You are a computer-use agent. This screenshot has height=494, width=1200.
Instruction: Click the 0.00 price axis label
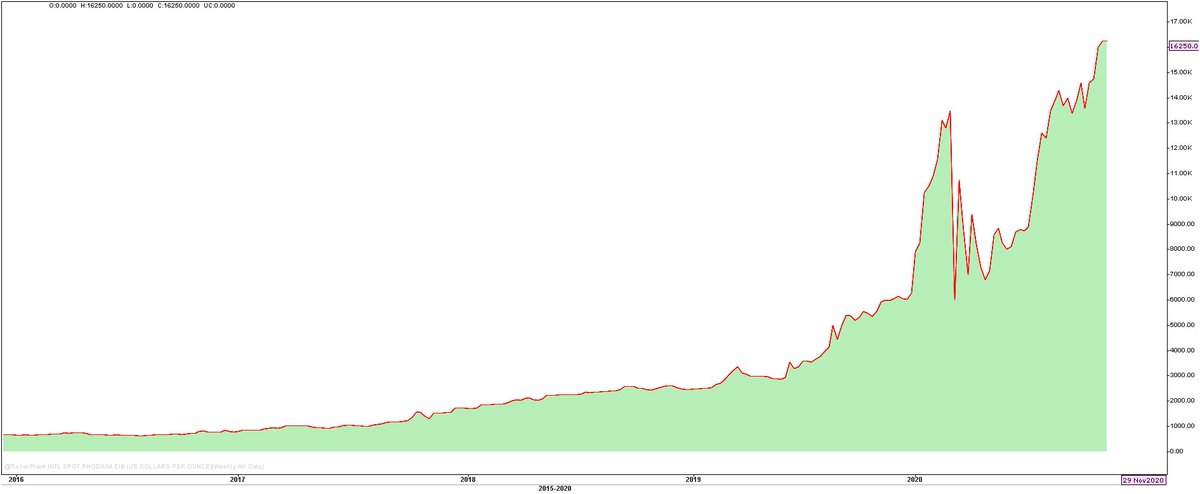point(1175,451)
